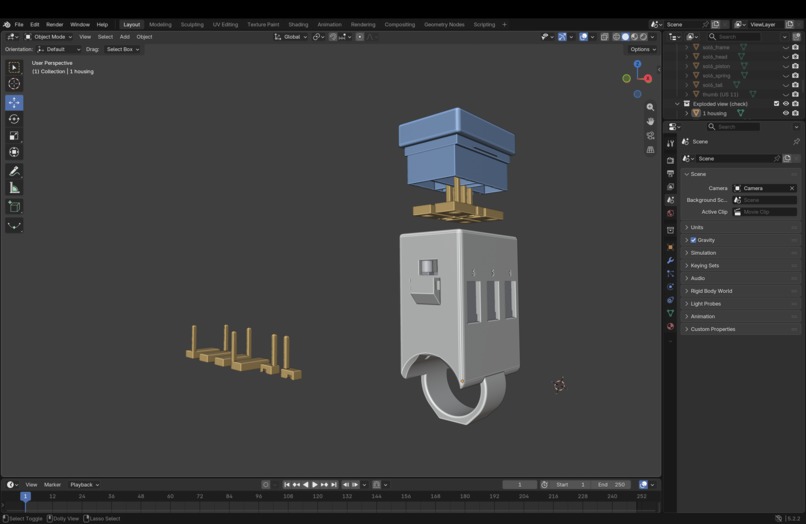Image resolution: width=806 pixels, height=524 pixels.
Task: Open the Material properties tab
Action: point(670,327)
